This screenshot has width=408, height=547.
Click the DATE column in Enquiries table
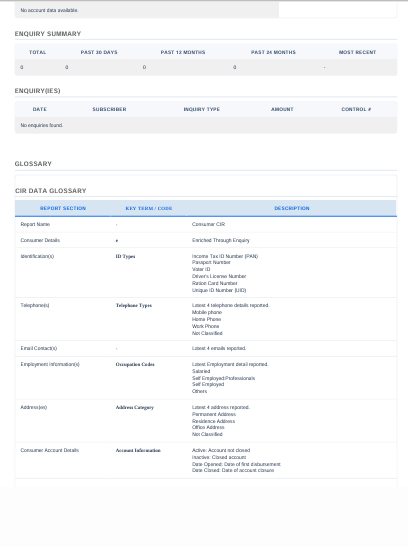click(x=40, y=109)
